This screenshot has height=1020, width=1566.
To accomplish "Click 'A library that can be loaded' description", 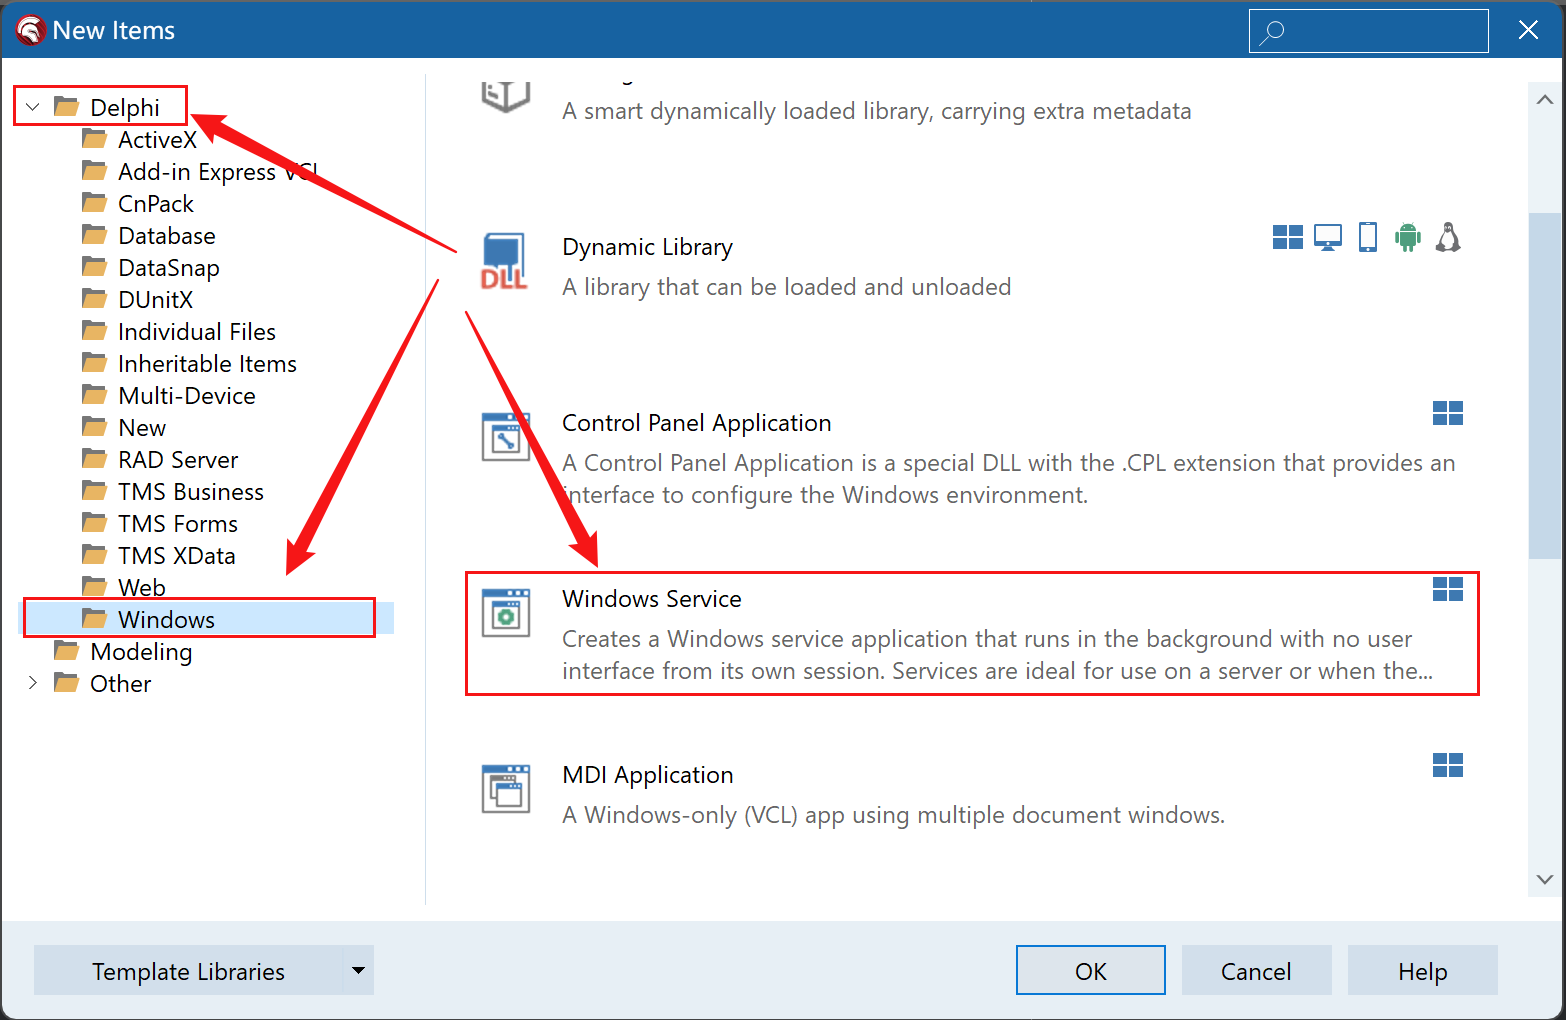I will click(x=786, y=287).
